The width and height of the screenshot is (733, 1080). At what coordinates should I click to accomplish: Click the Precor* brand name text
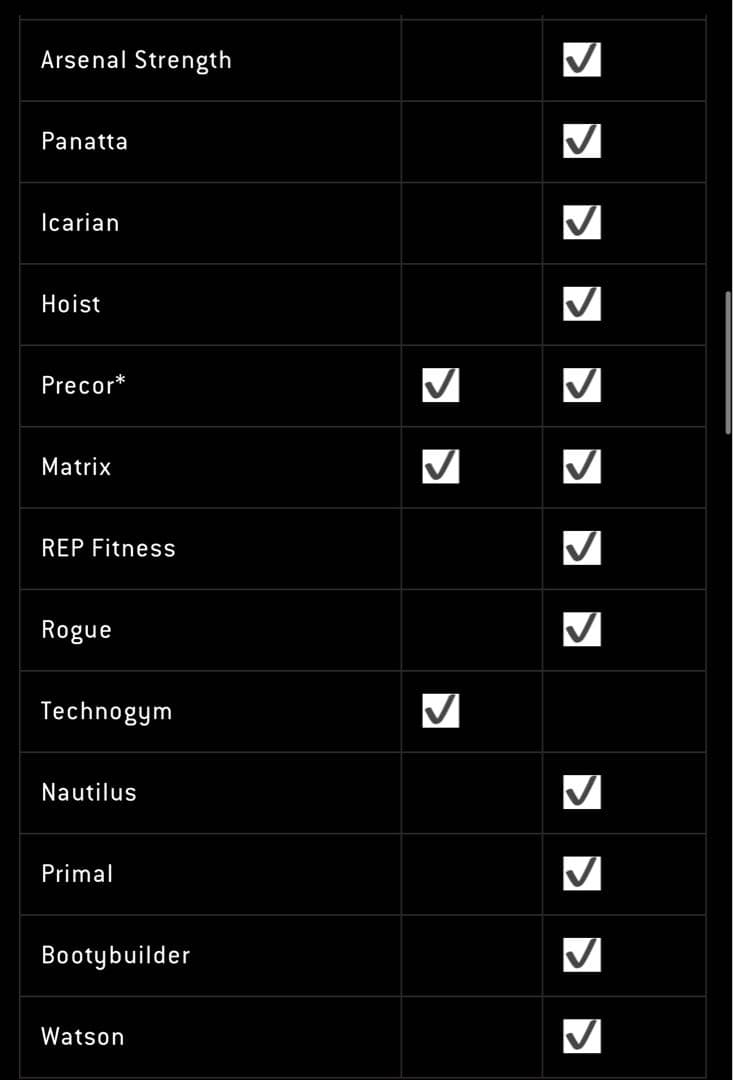tap(83, 385)
